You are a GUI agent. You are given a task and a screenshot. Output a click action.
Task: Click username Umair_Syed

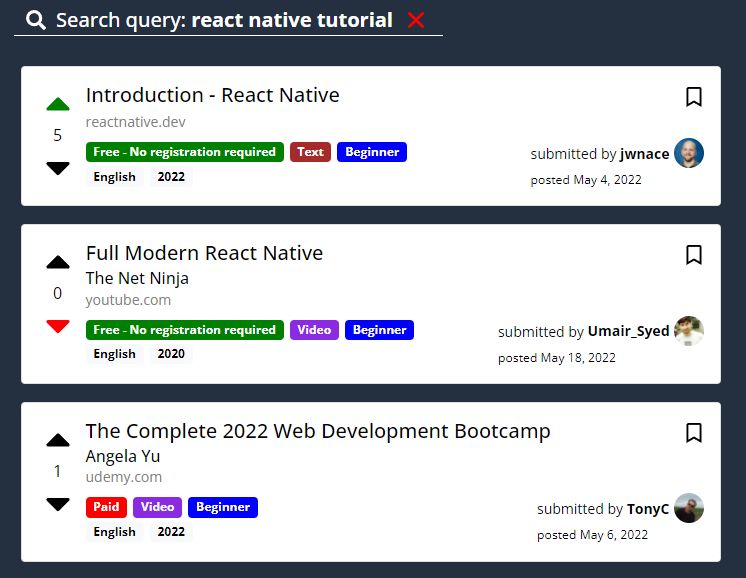(628, 331)
